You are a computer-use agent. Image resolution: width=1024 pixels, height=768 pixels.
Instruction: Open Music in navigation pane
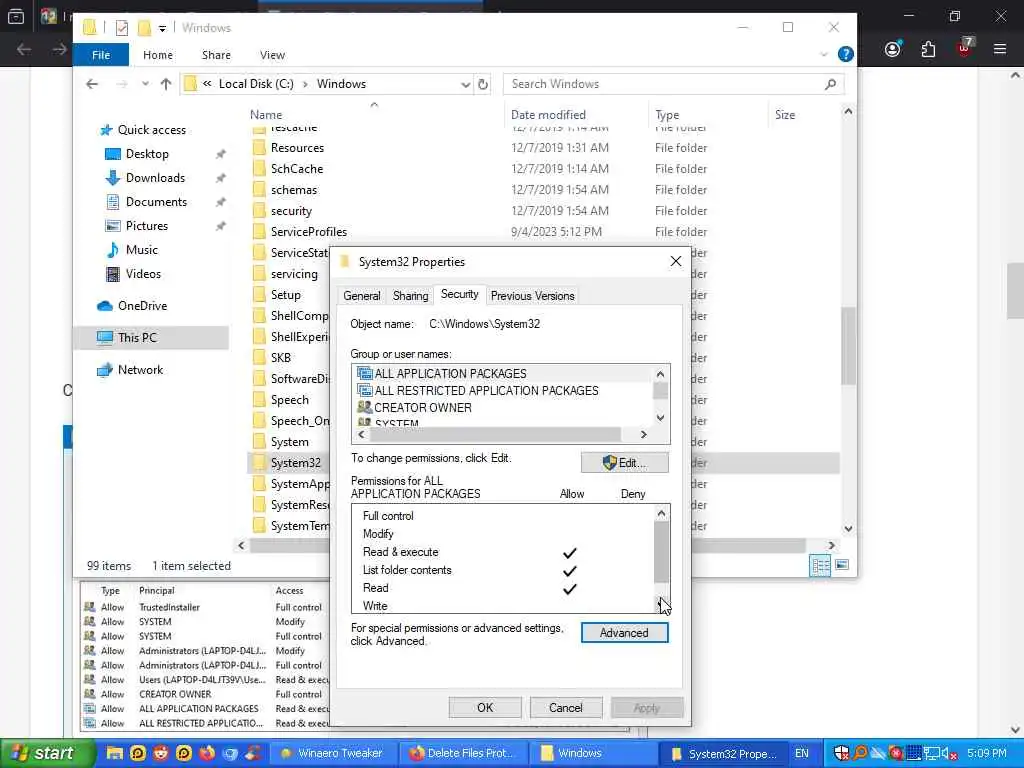point(141,250)
